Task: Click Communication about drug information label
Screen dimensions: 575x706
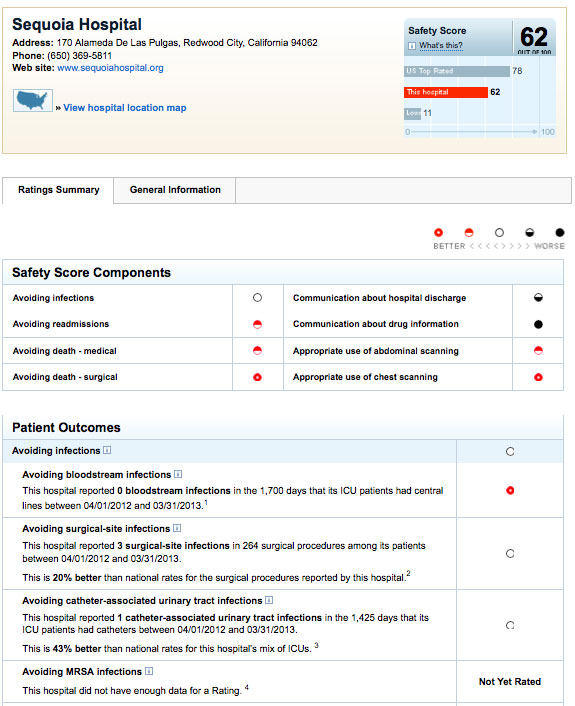Action: click(x=376, y=324)
